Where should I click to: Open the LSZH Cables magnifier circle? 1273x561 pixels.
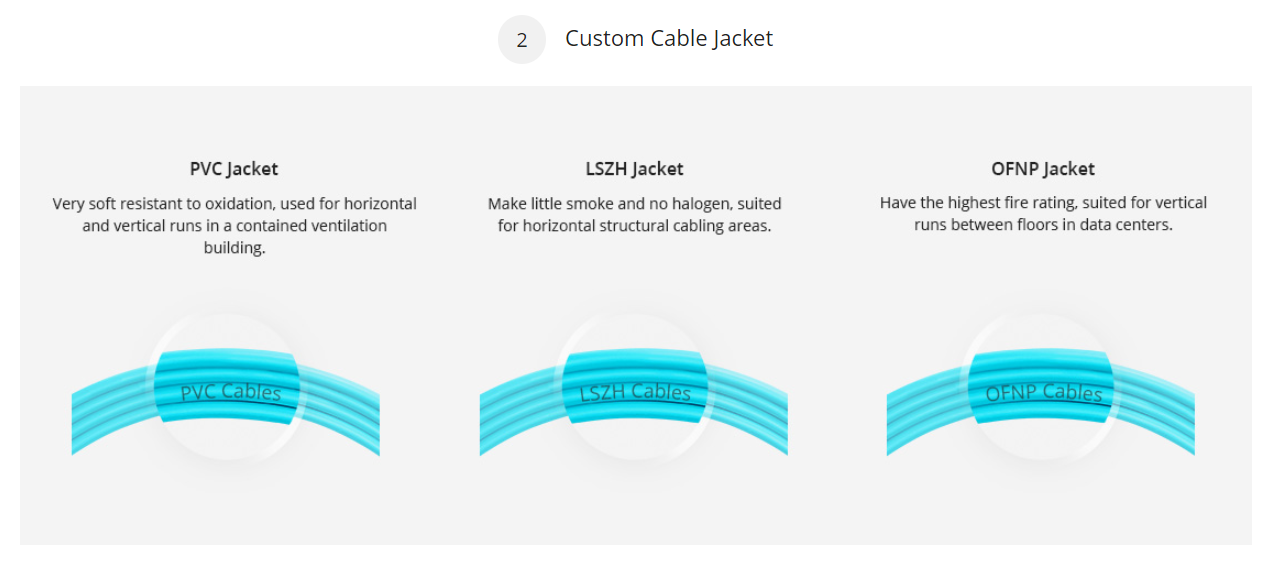coord(635,387)
